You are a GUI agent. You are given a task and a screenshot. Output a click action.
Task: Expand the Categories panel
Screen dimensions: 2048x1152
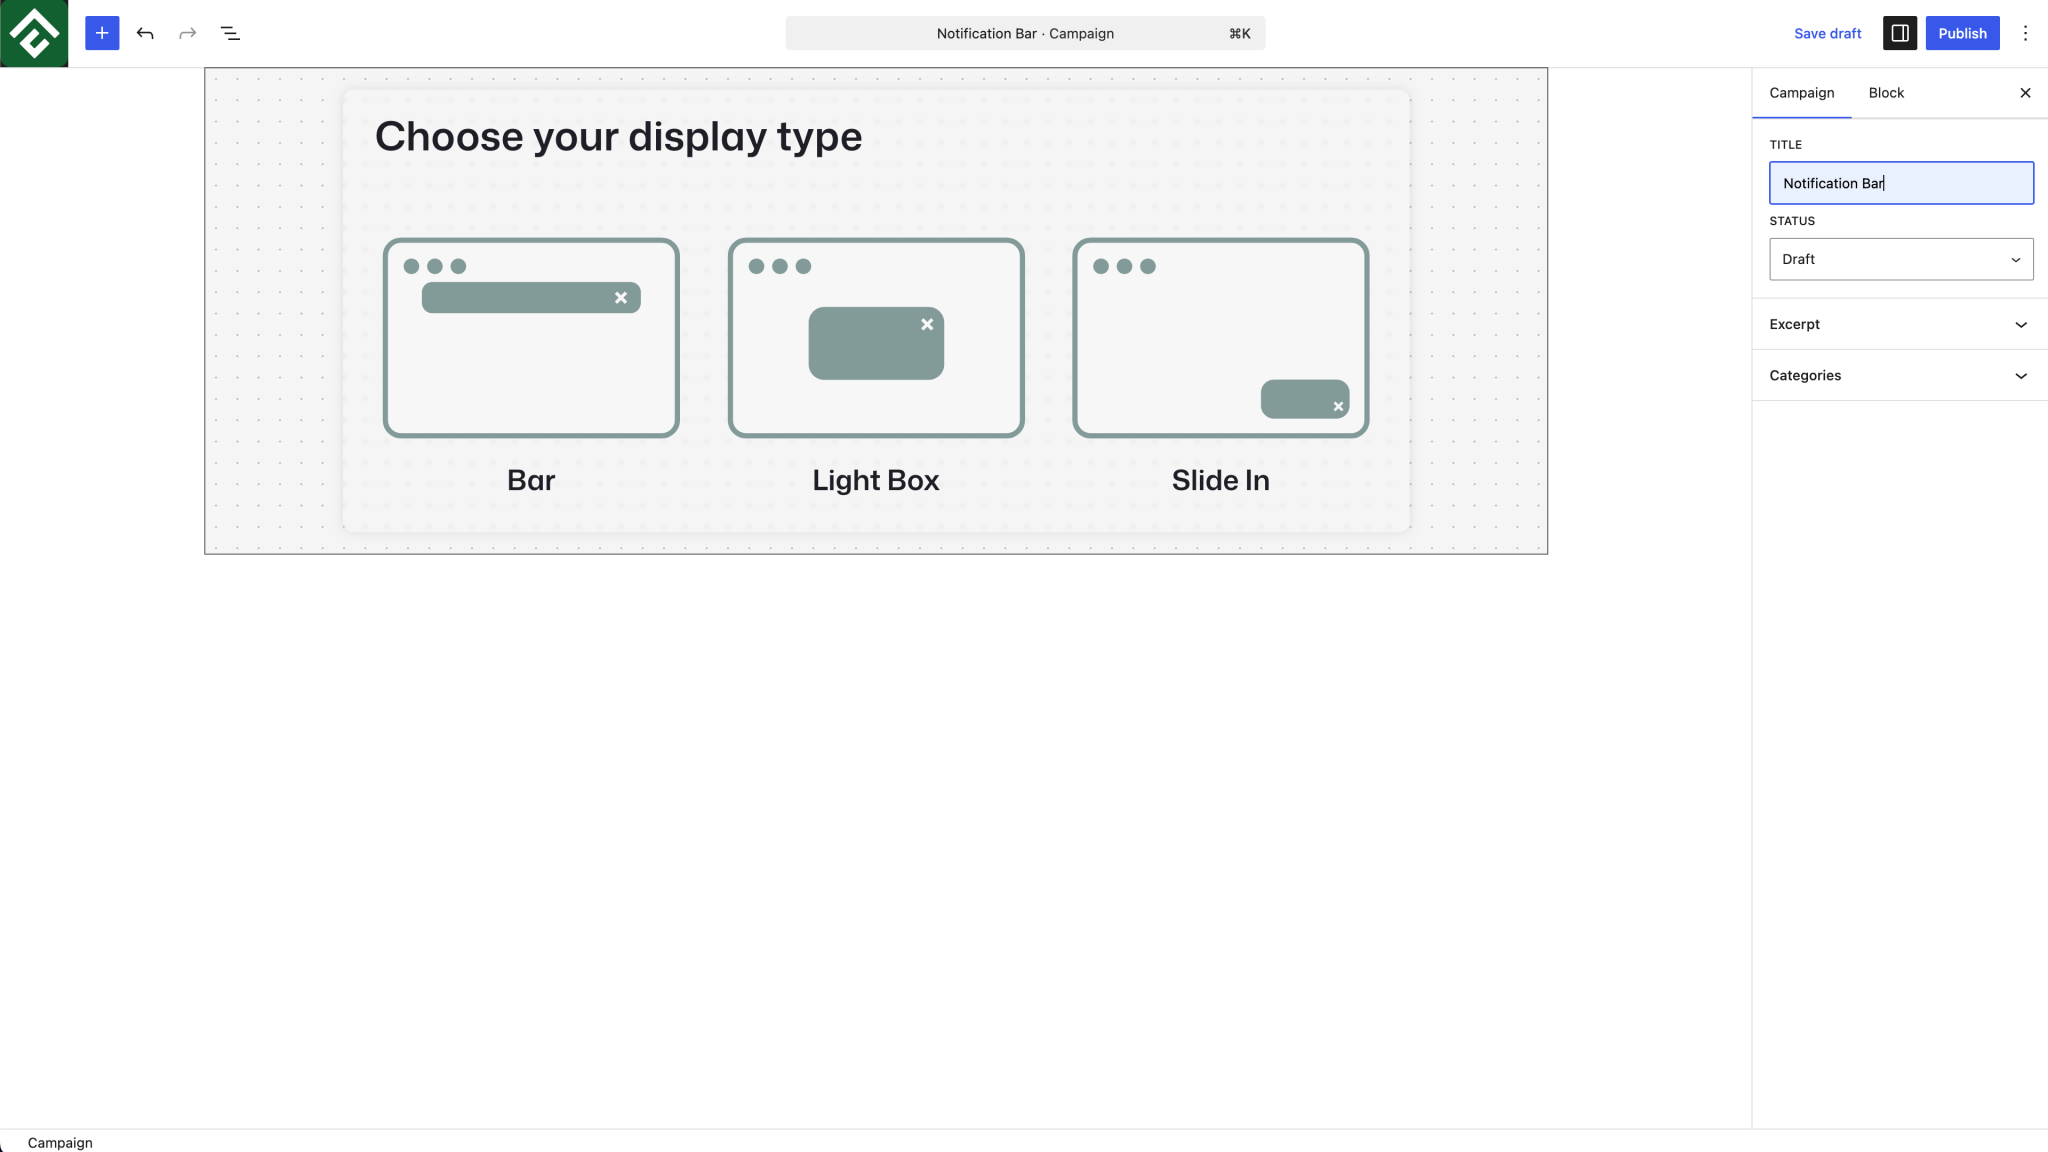click(1899, 375)
